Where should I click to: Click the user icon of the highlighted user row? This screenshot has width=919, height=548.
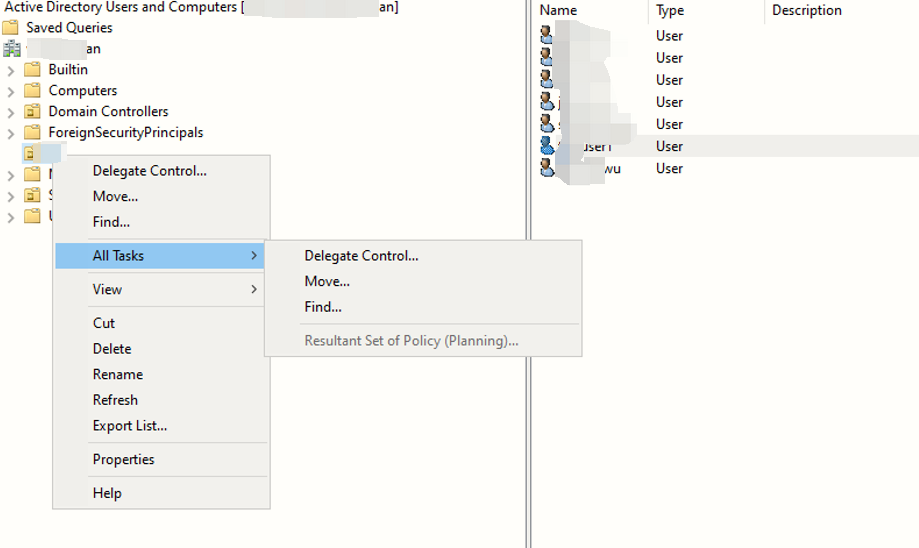pyautogui.click(x=547, y=146)
